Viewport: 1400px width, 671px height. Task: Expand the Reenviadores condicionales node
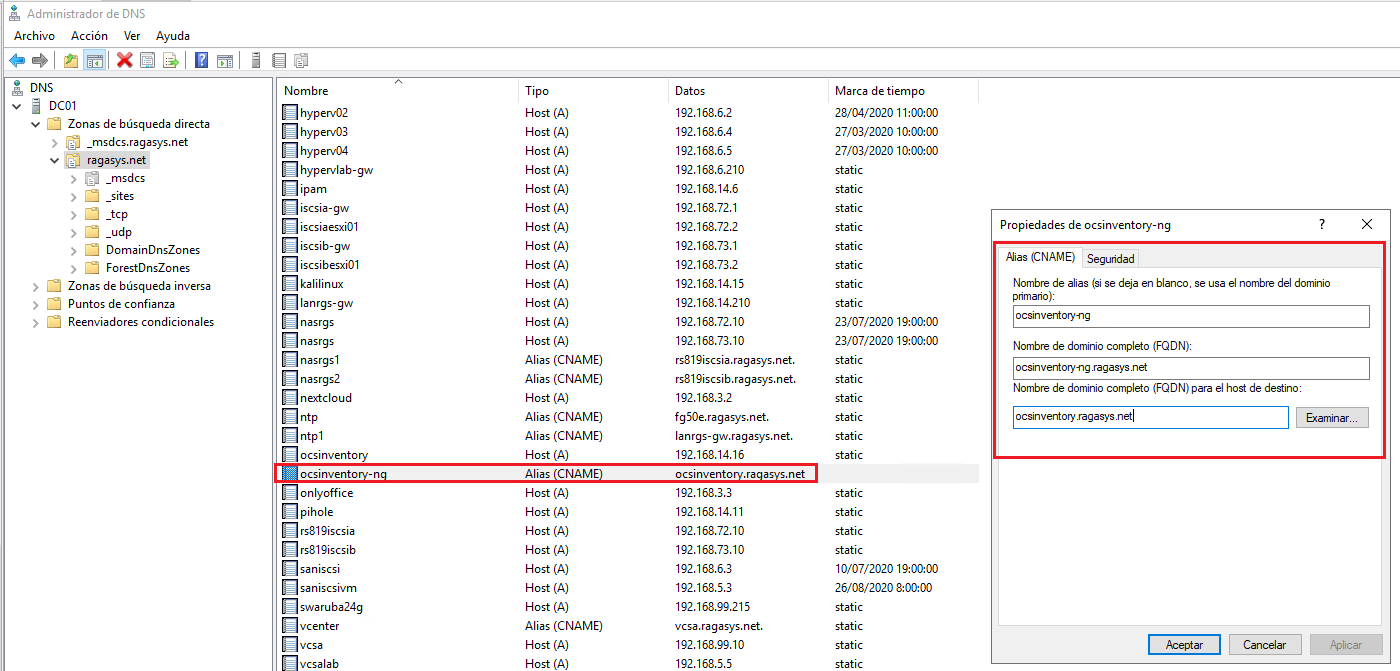pos(36,321)
